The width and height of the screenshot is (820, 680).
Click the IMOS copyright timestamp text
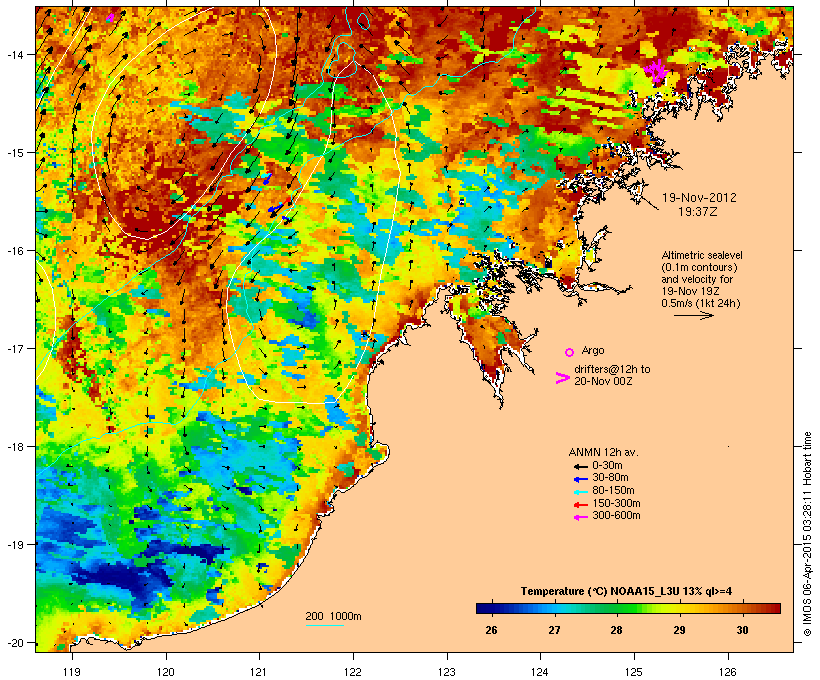click(x=807, y=534)
